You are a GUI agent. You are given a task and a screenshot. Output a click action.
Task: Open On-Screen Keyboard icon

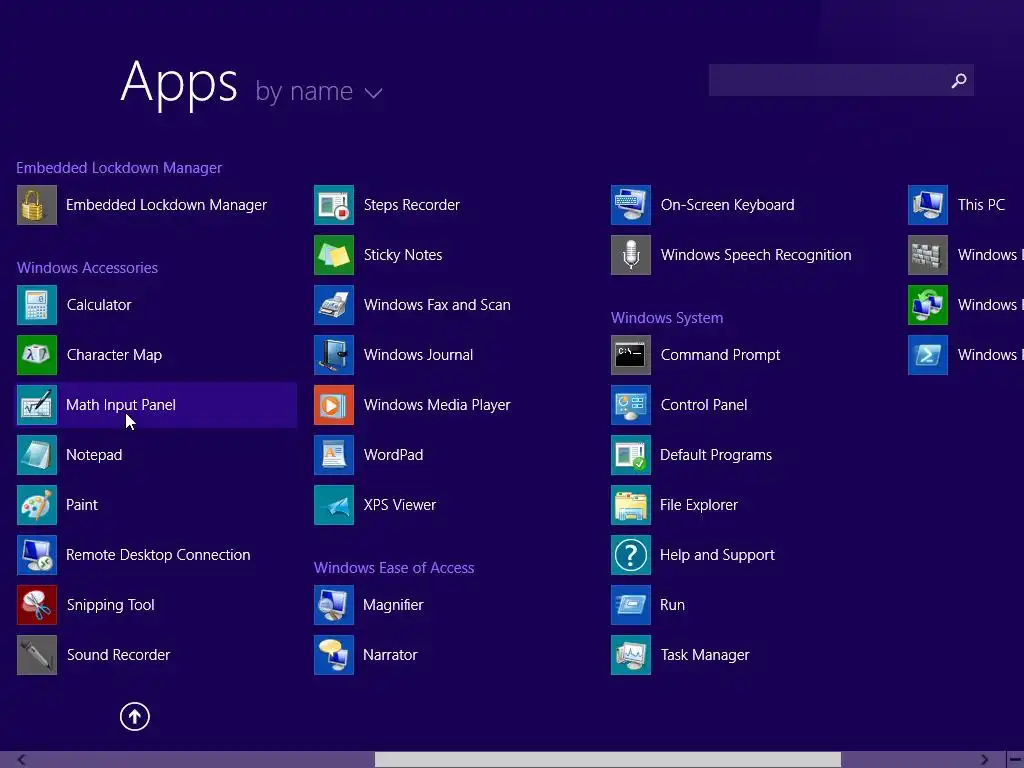(631, 205)
